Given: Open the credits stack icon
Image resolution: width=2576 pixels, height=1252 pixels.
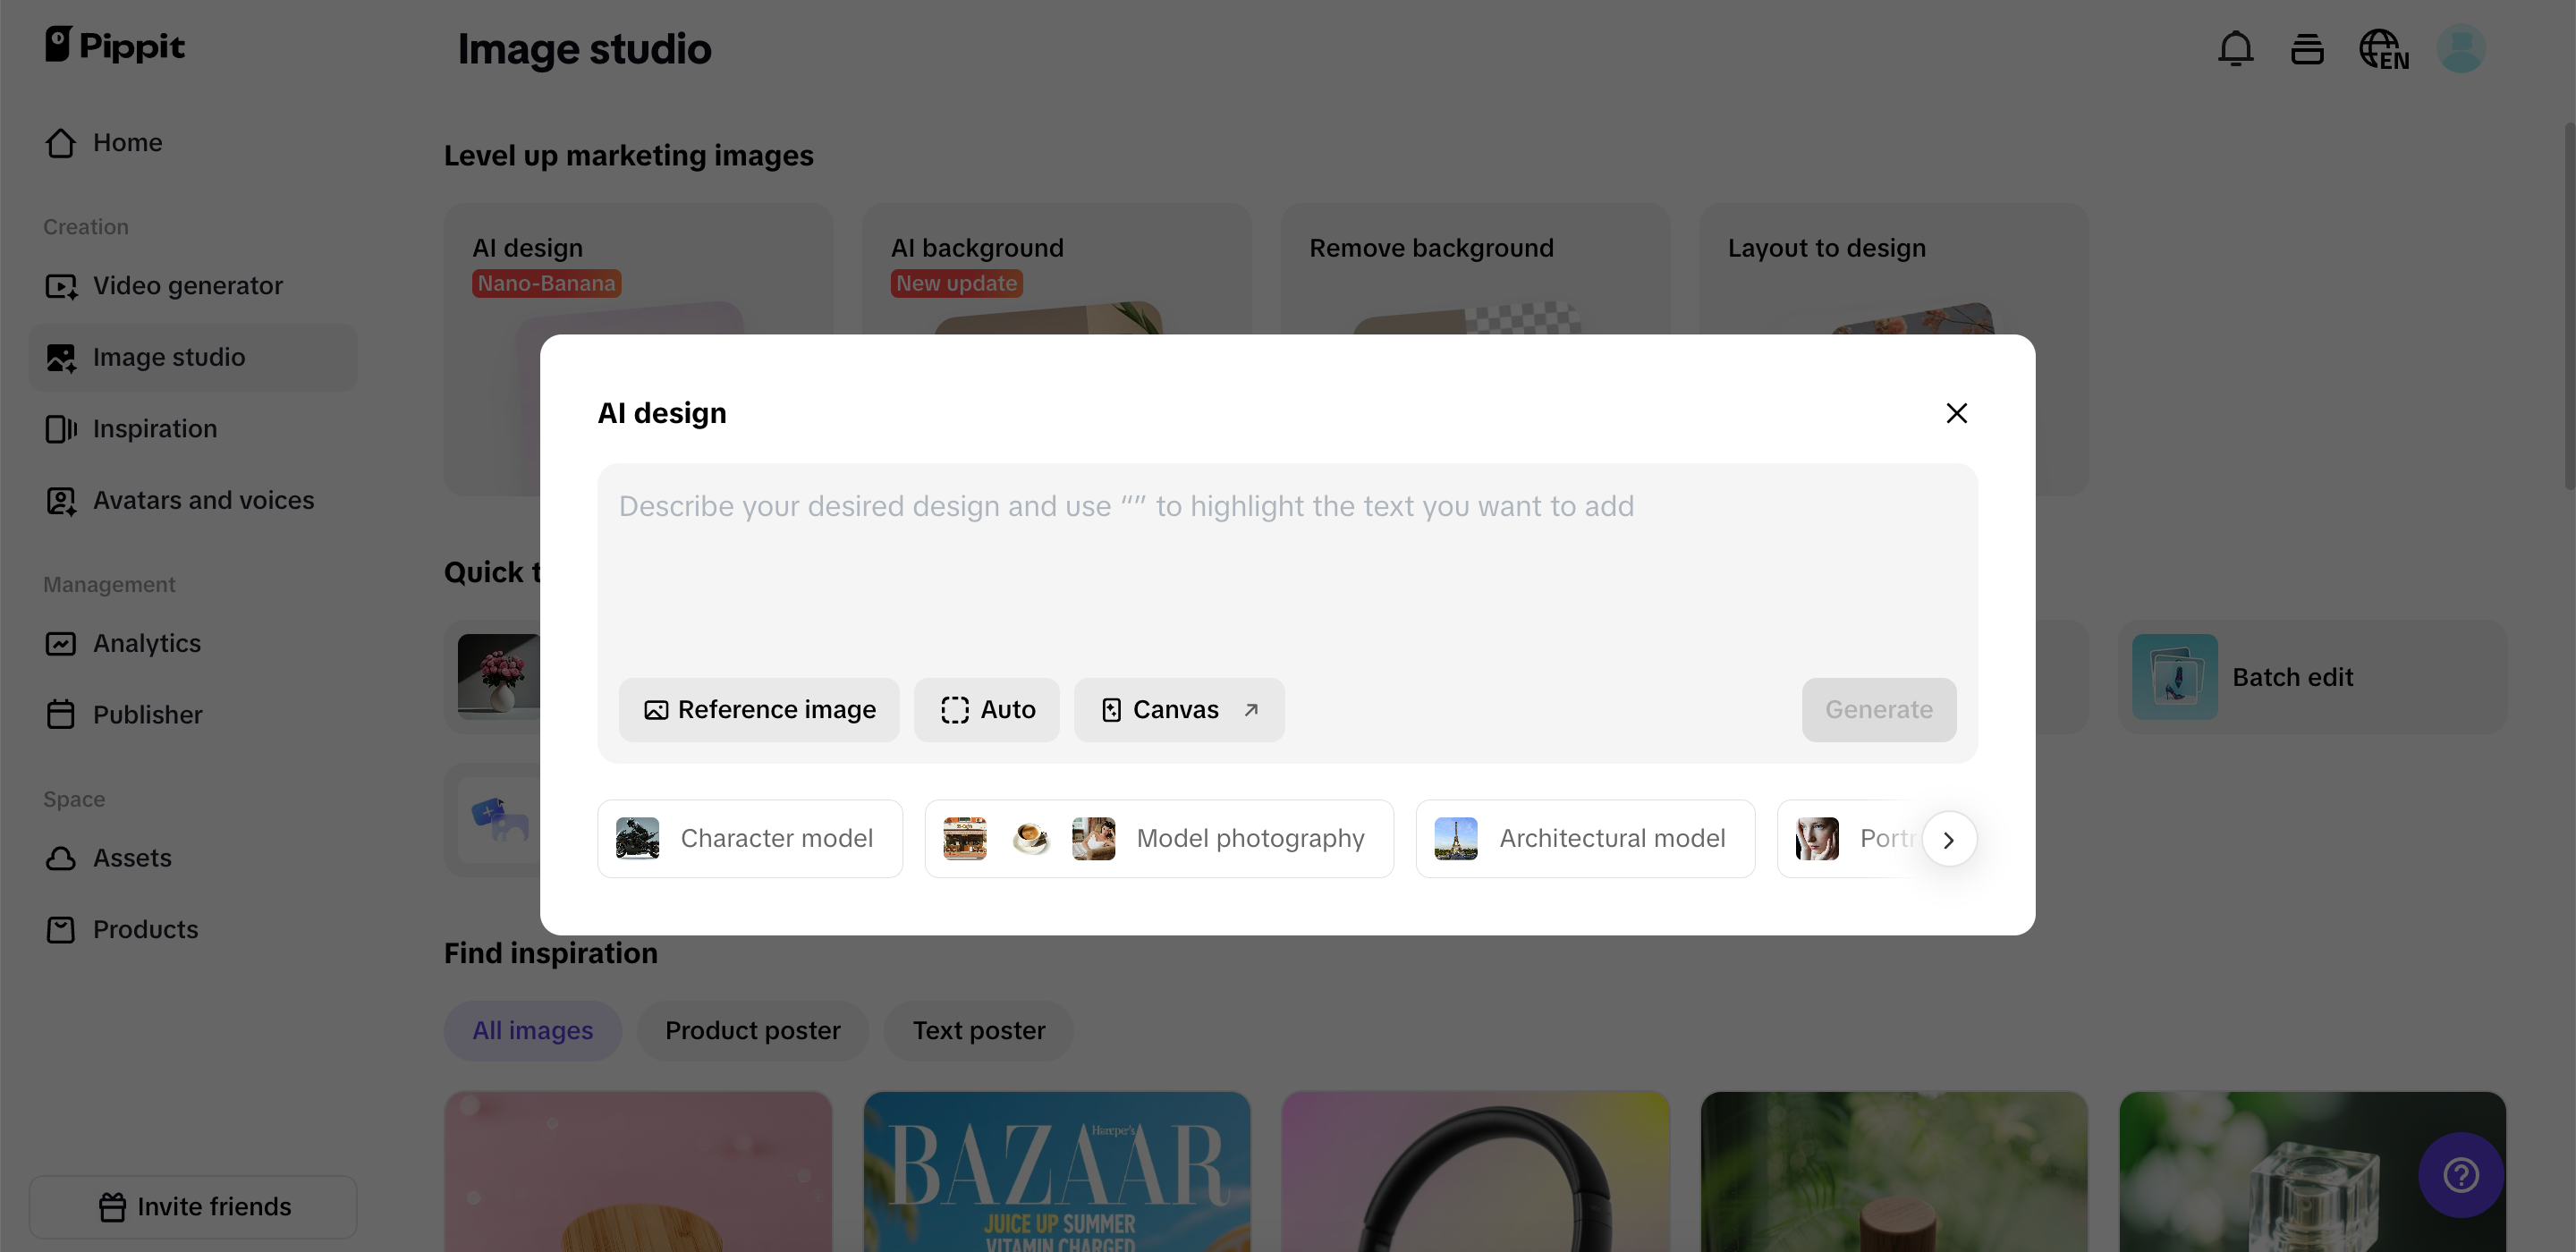Looking at the screenshot, I should 2306,48.
